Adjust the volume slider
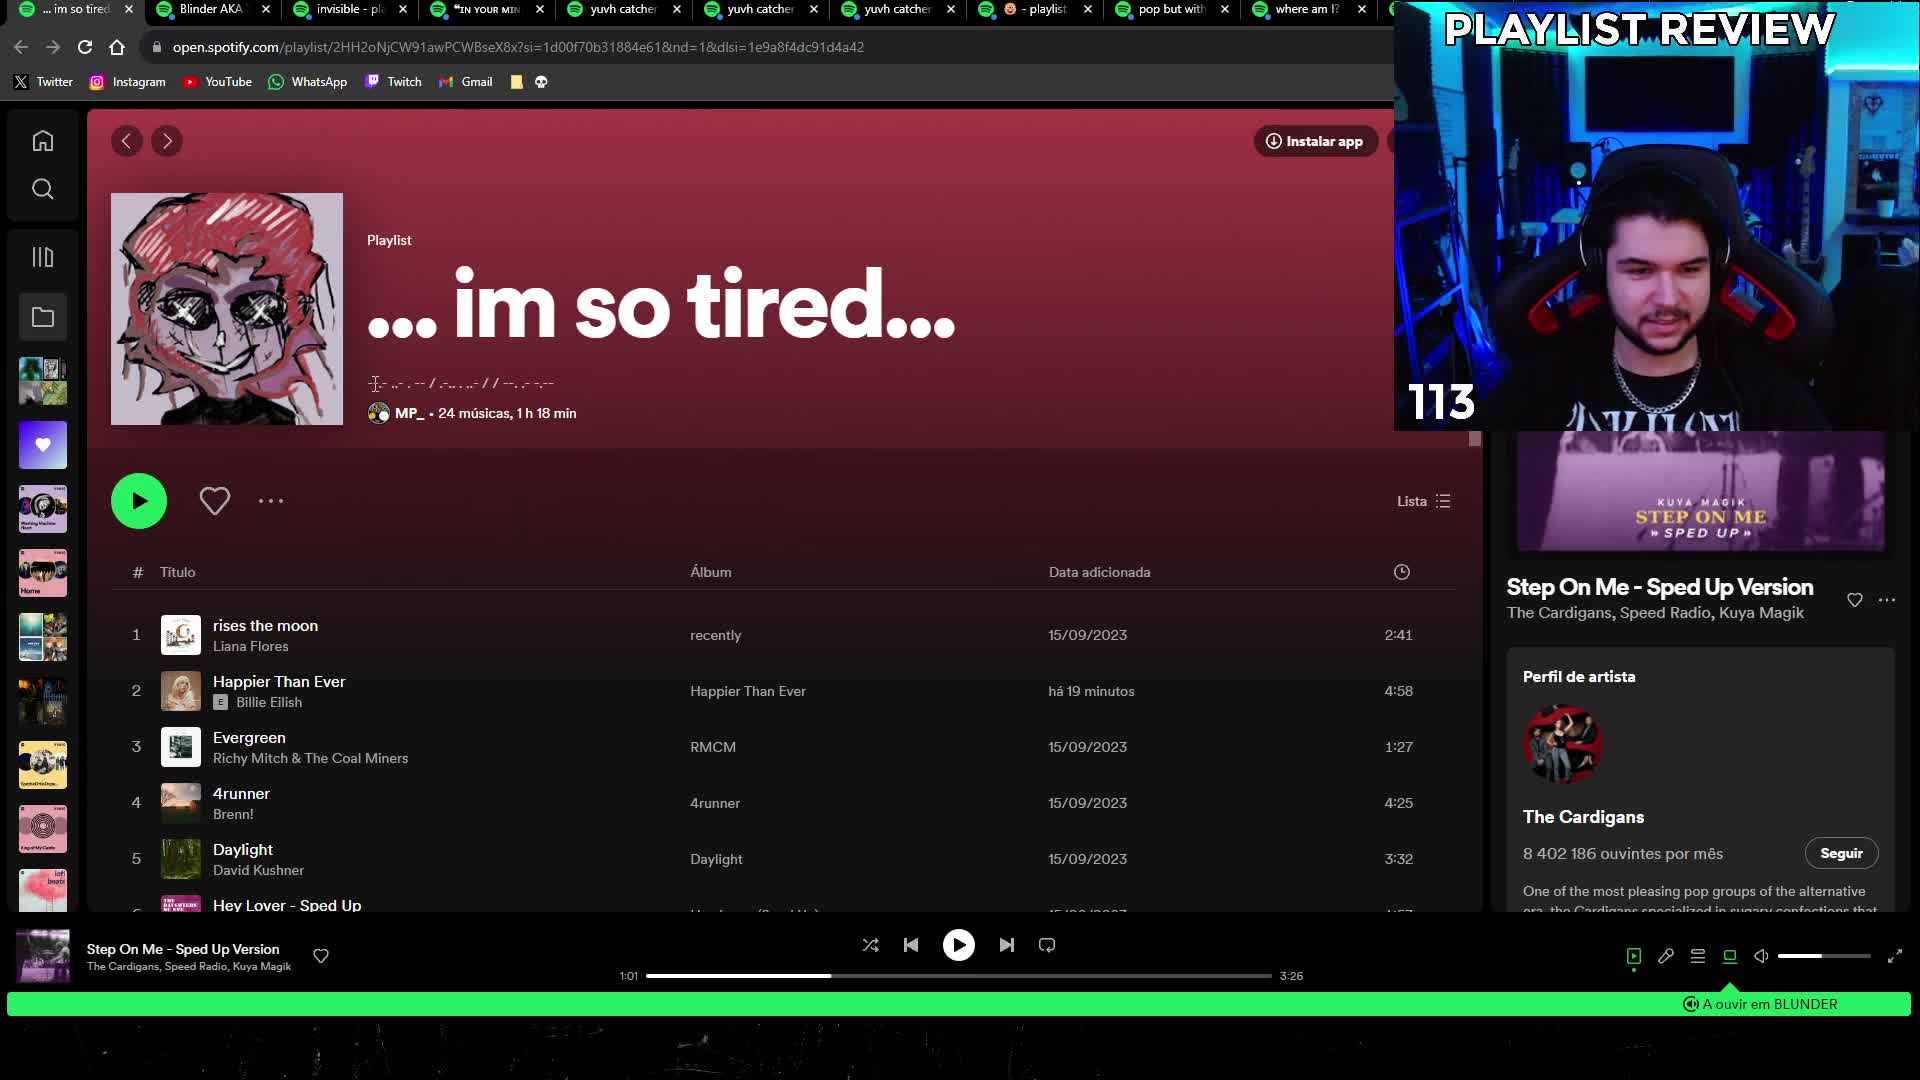The width and height of the screenshot is (1920, 1080). point(1824,956)
